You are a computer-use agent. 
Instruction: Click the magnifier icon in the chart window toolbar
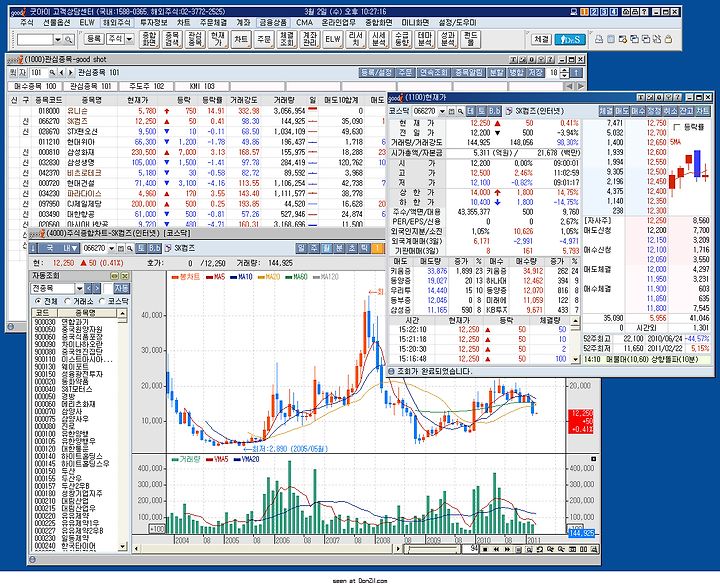130,248
